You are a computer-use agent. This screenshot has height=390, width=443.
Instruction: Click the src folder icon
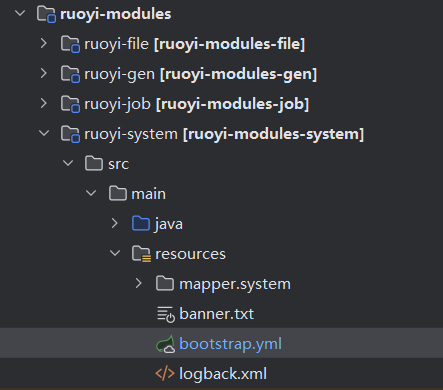[x=94, y=164]
